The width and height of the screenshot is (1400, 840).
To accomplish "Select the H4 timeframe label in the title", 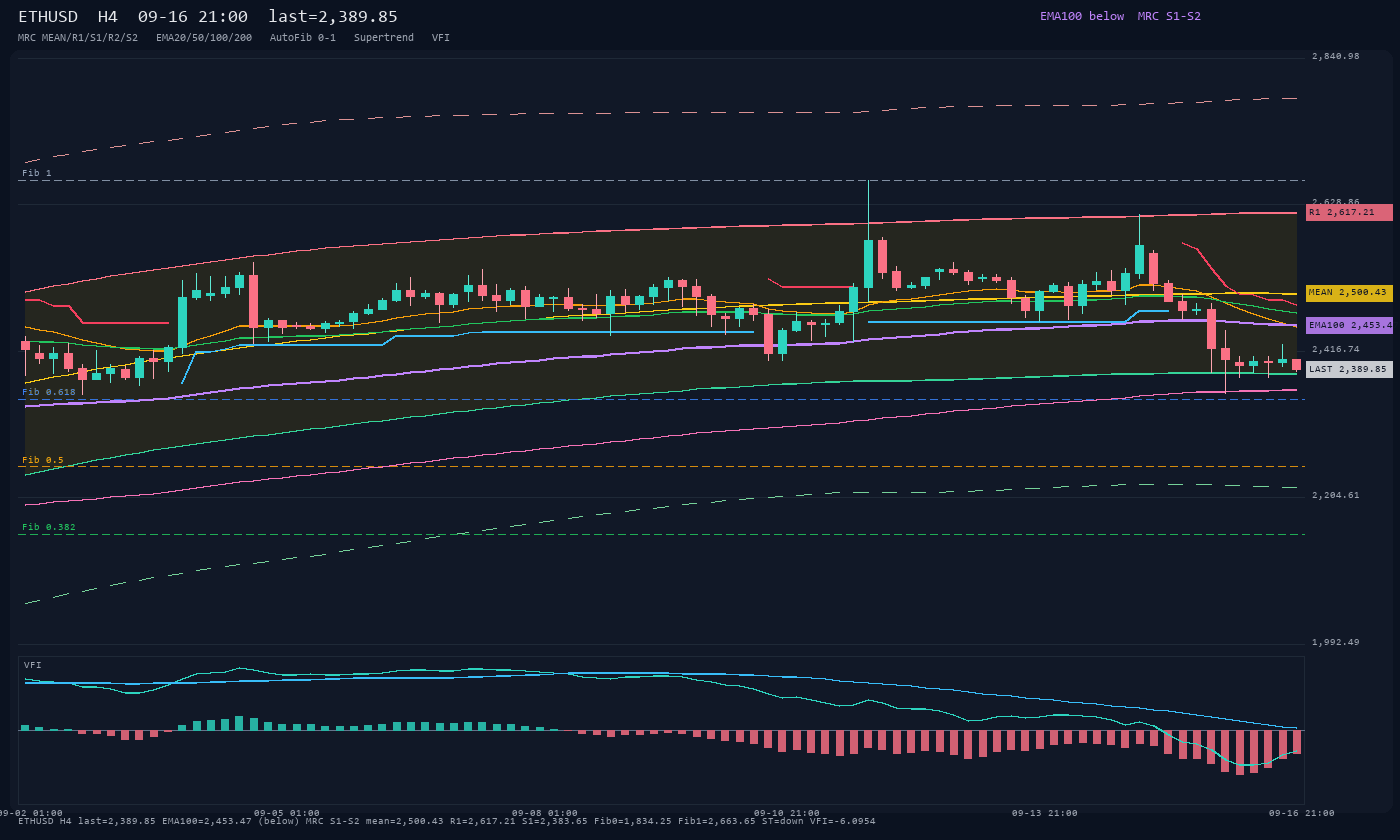I will [x=108, y=17].
